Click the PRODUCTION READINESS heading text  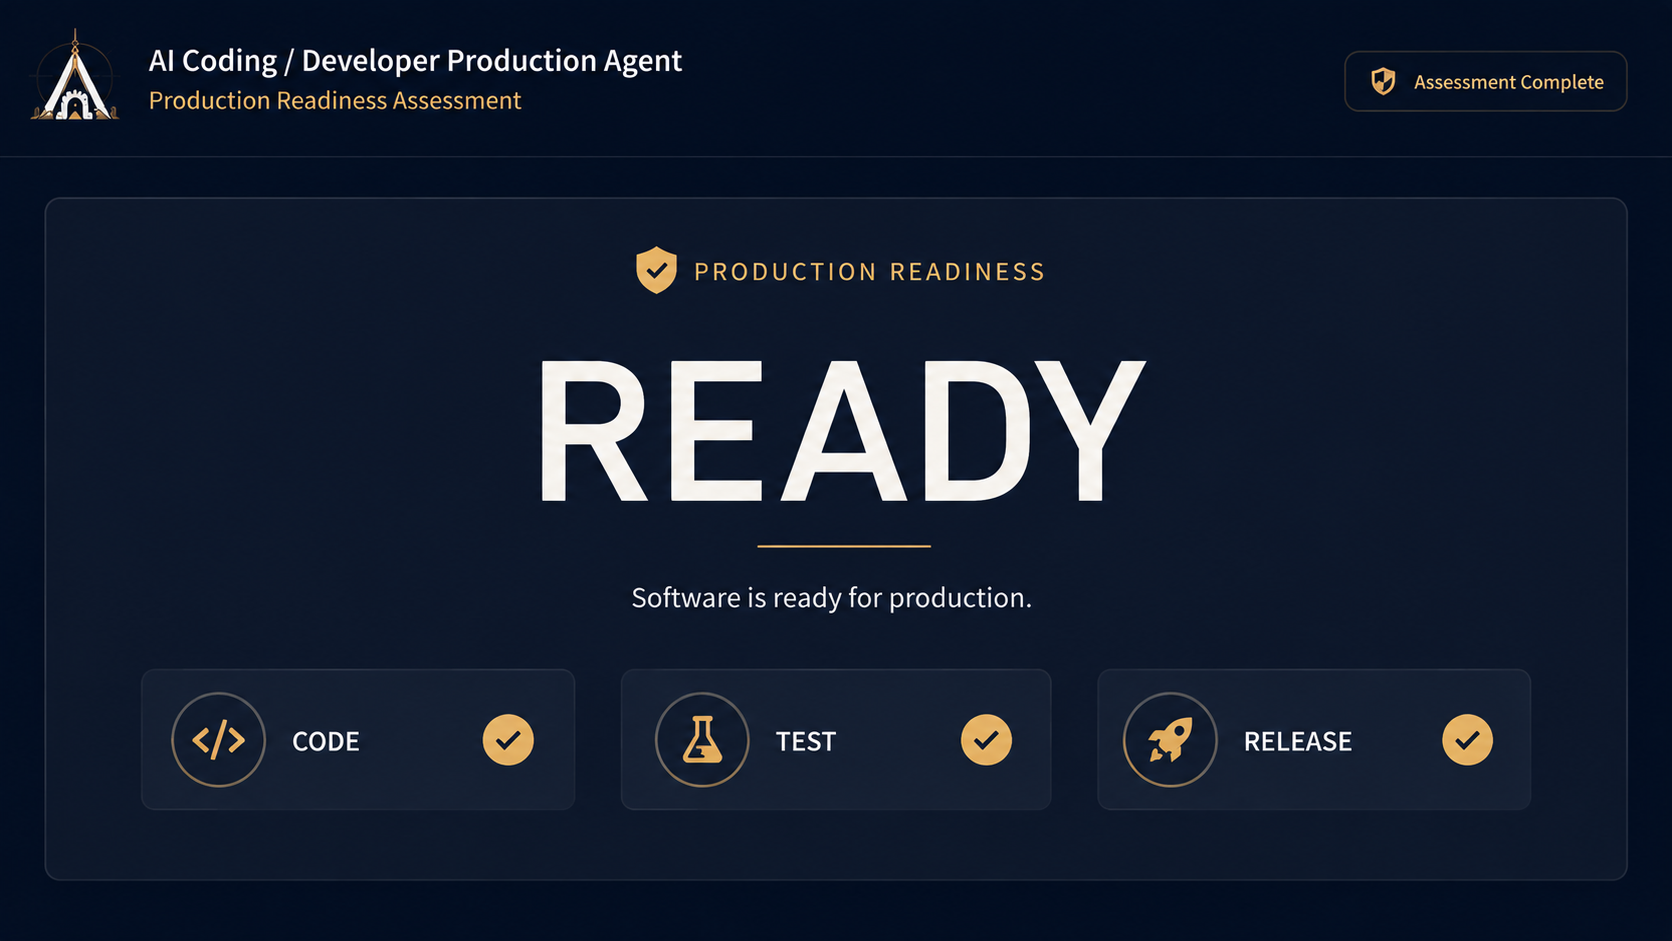(x=870, y=271)
